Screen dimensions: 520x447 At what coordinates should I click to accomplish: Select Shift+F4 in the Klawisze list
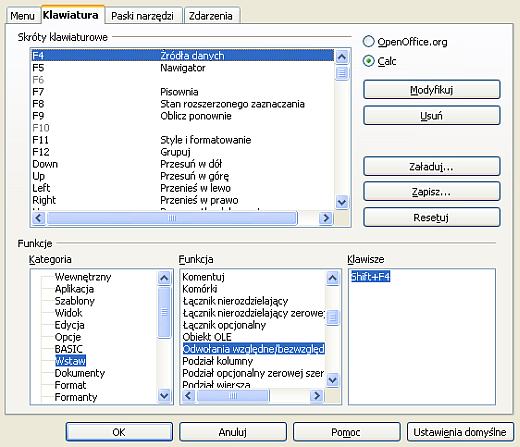coord(370,276)
